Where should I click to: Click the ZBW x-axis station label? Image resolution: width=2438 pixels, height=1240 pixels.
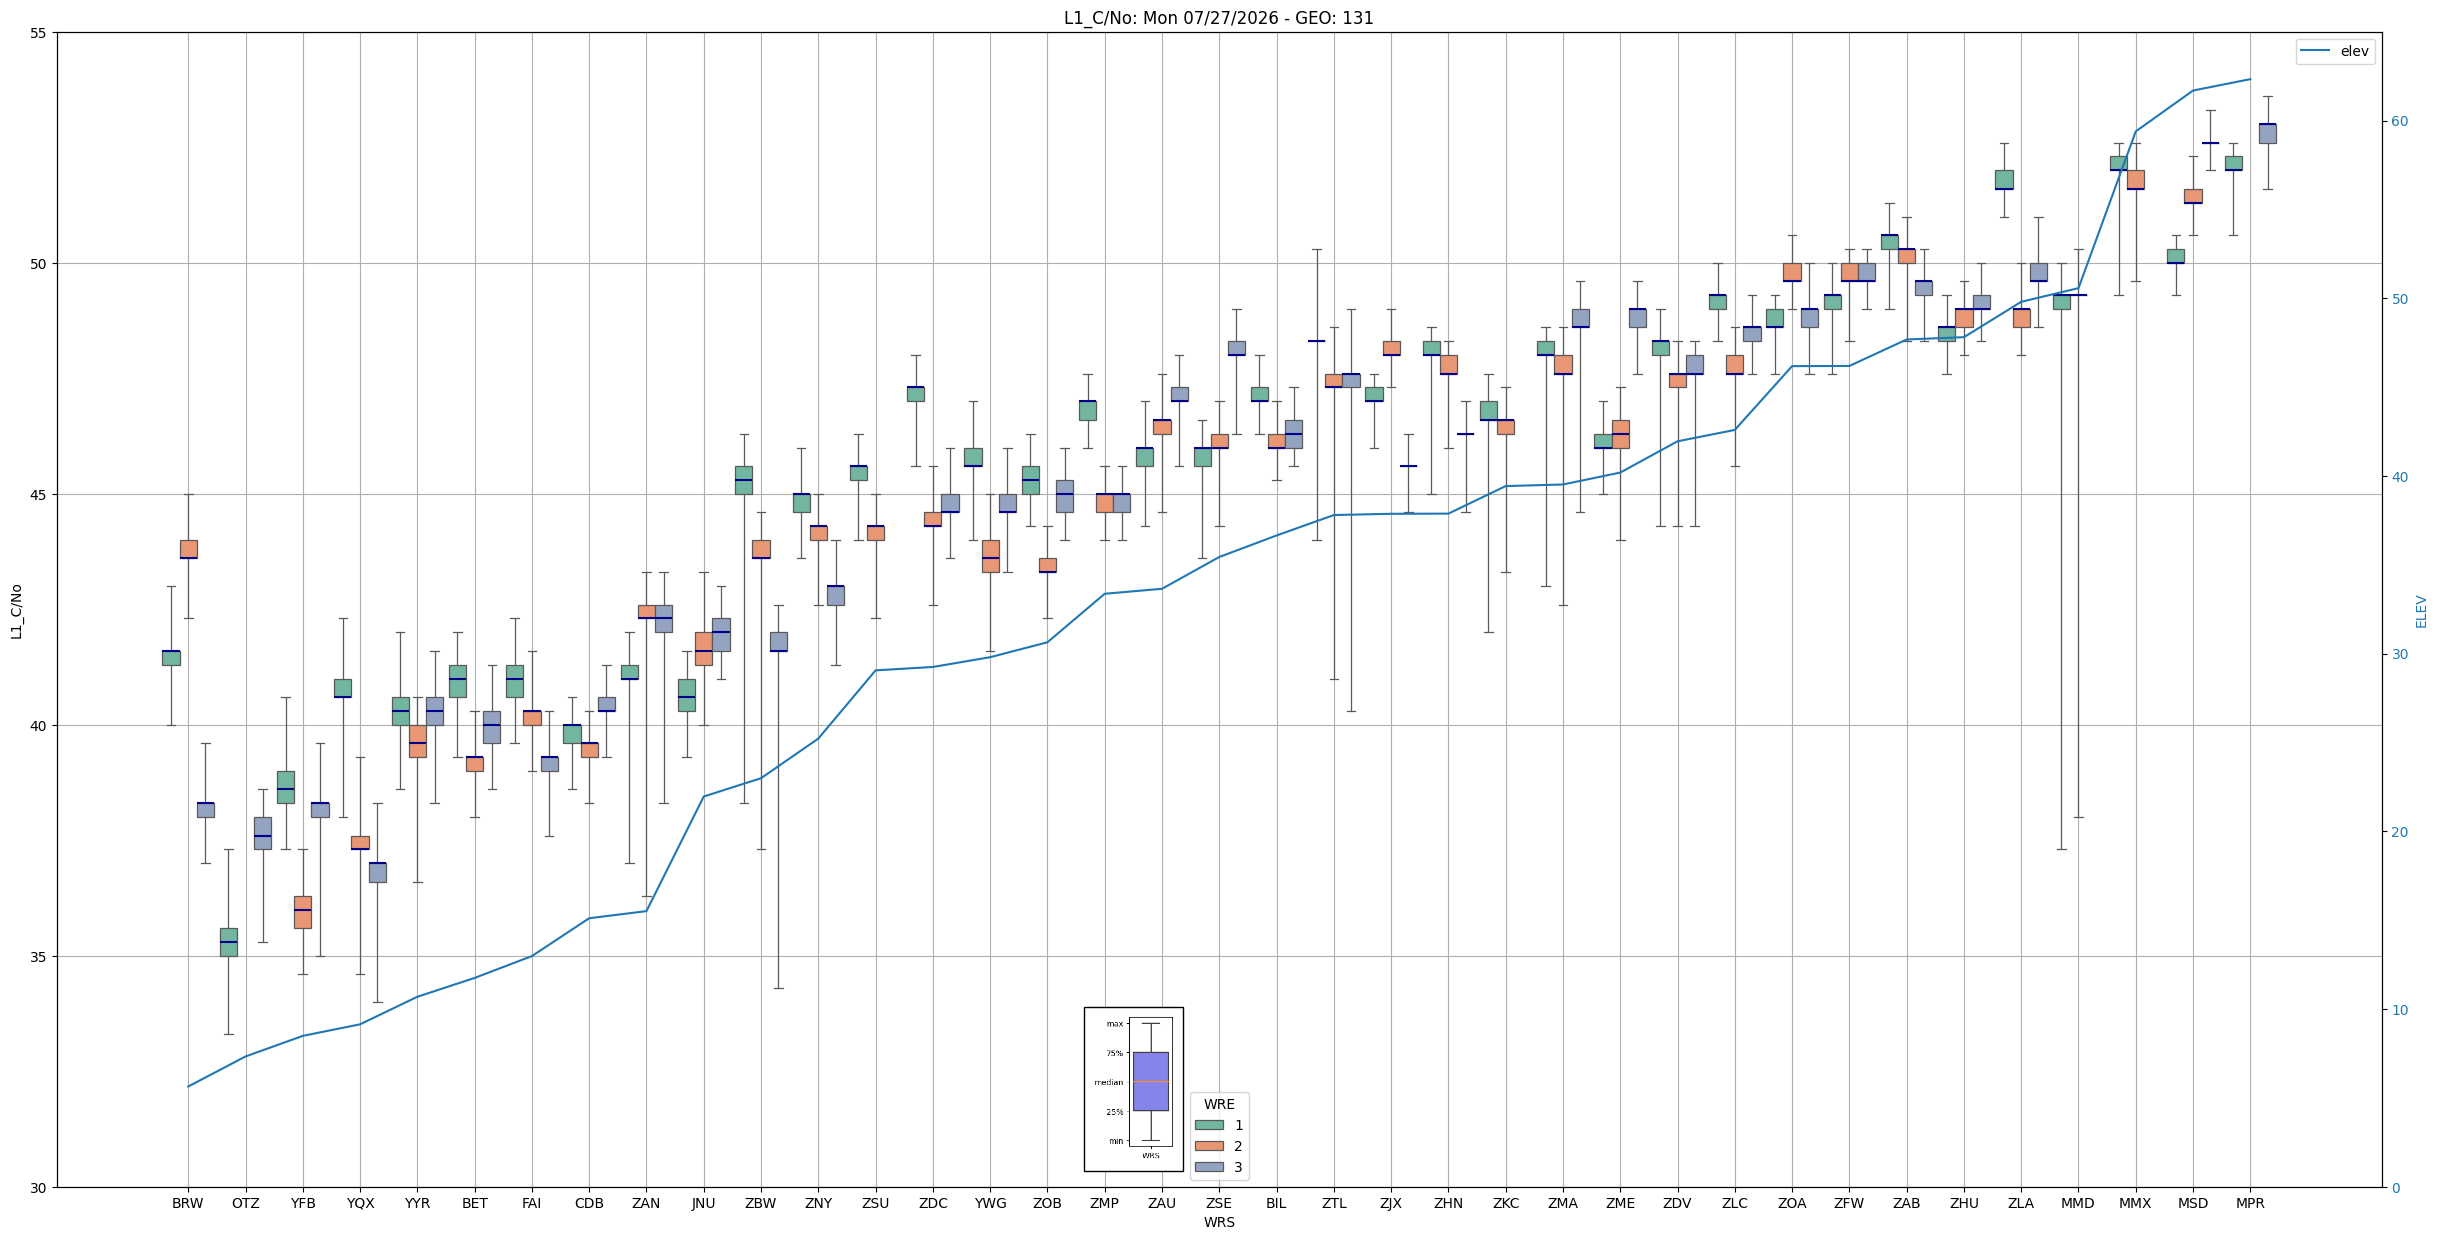pyautogui.click(x=761, y=1203)
